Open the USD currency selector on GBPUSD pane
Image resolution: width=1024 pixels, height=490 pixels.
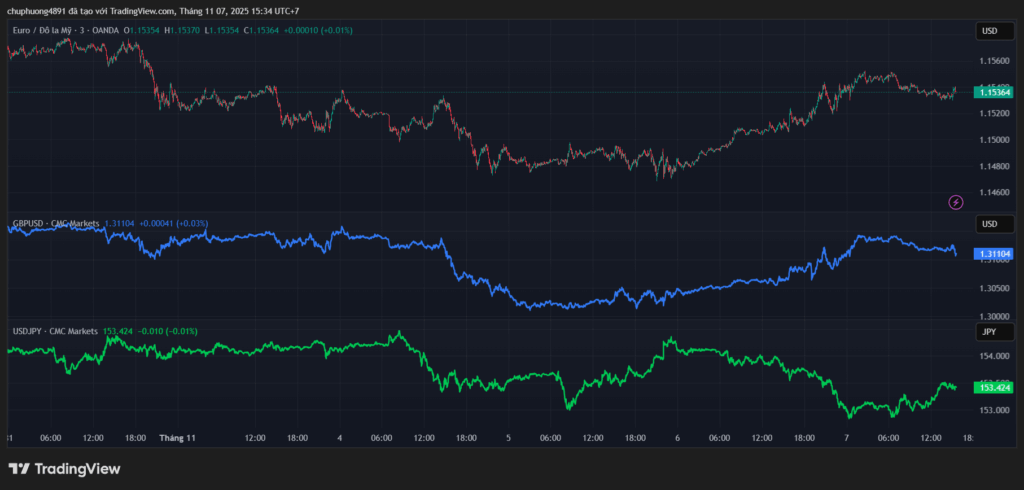point(989,223)
